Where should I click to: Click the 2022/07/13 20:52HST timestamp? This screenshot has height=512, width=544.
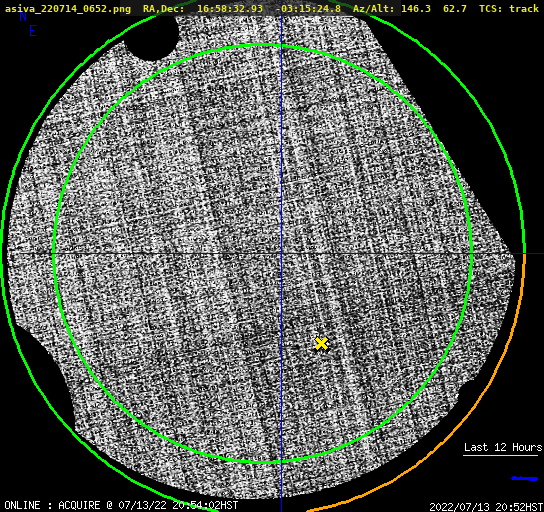[486, 507]
